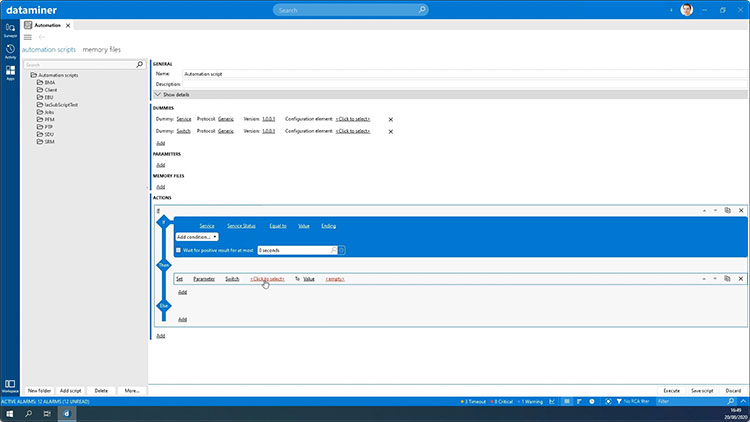Move the Set Parameter action up
This screenshot has height=422, width=750.
coord(704,278)
